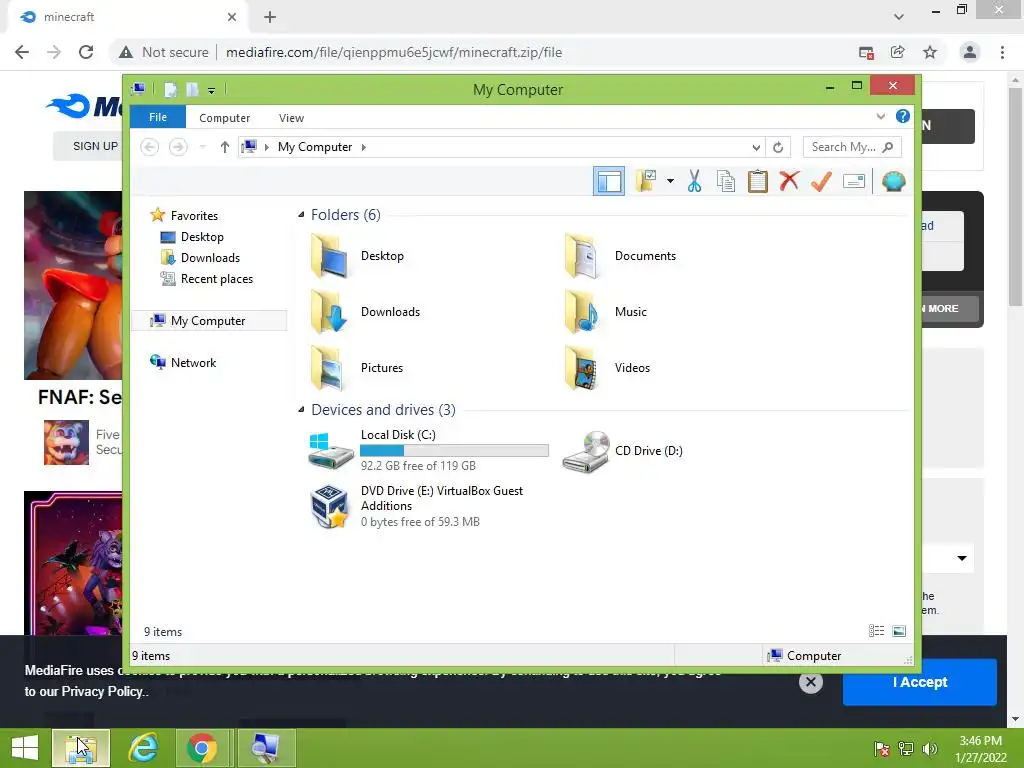The image size is (1024, 768).
Task: Open the folder options toolbar icon
Action: pyautogui.click(x=645, y=181)
